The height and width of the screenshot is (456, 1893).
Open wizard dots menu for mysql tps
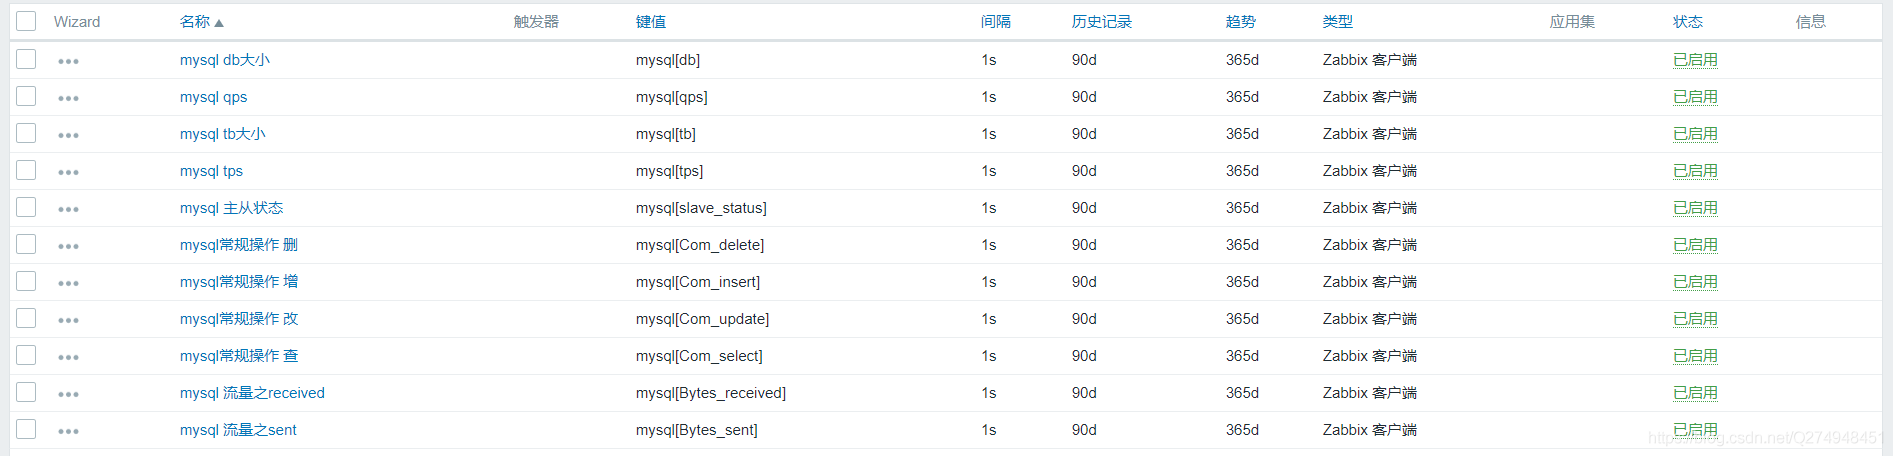click(x=68, y=172)
